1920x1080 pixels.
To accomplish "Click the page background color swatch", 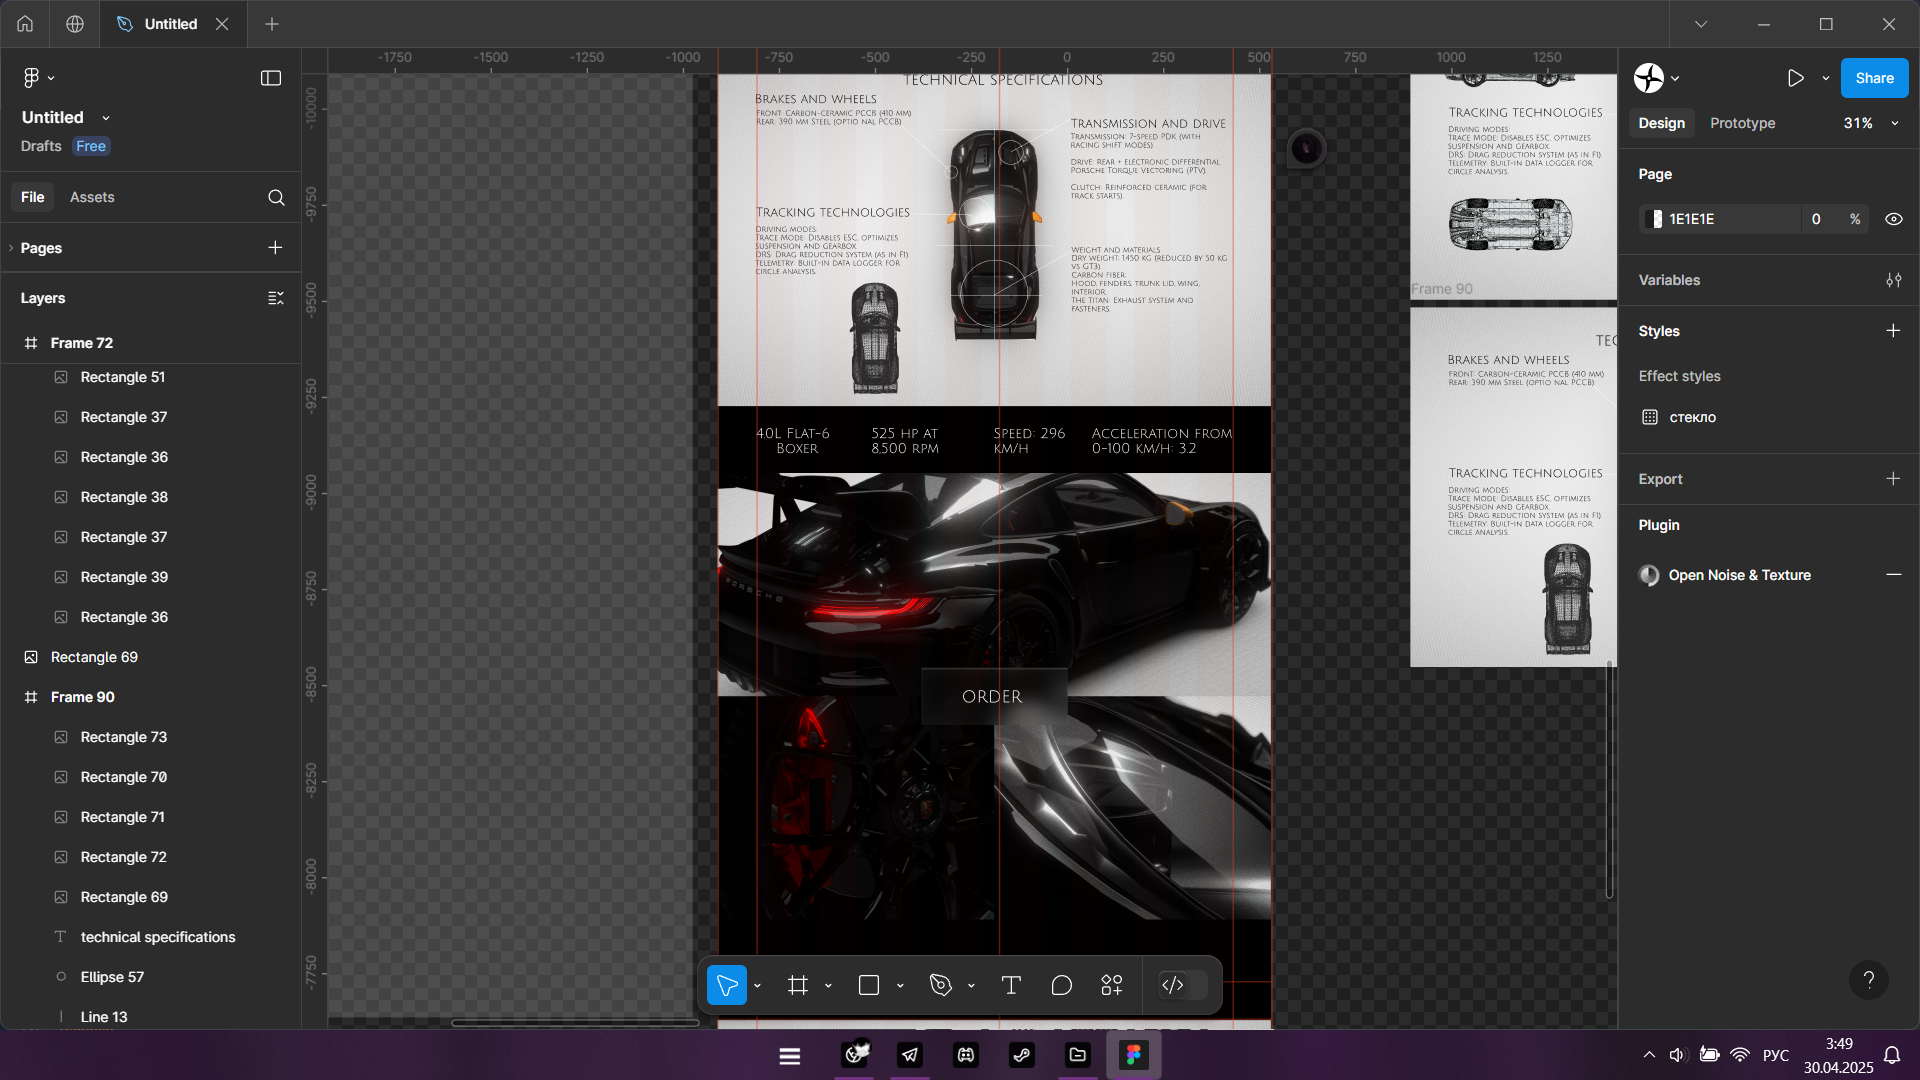I will (1656, 219).
